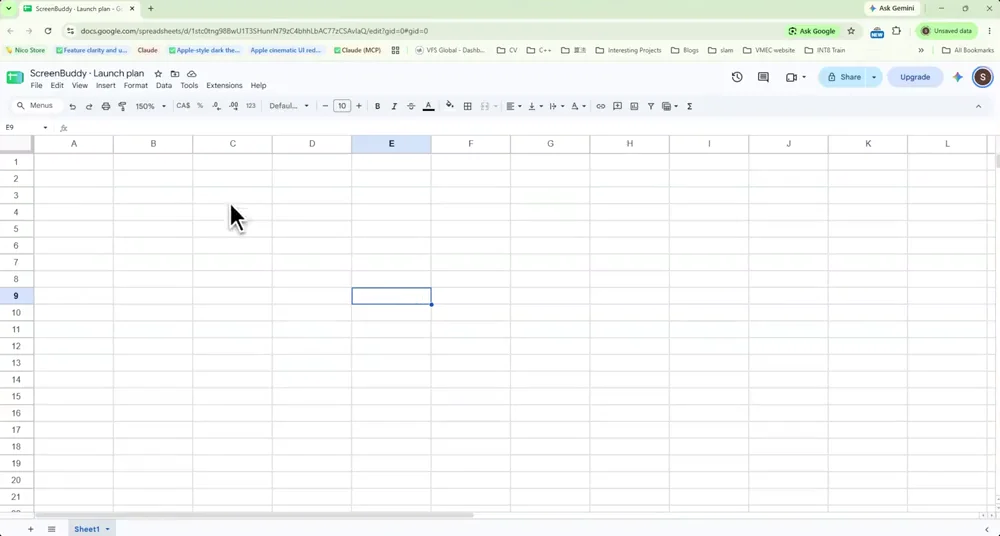Open the All sheets list icon
The height and width of the screenshot is (536, 1000).
(x=52, y=529)
